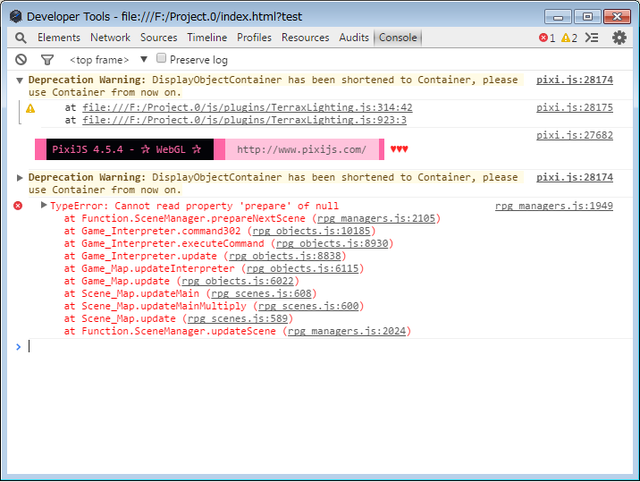Image resolution: width=640 pixels, height=482 pixels.
Task: Click the TypeError Cannot read property message
Action: 194,206
